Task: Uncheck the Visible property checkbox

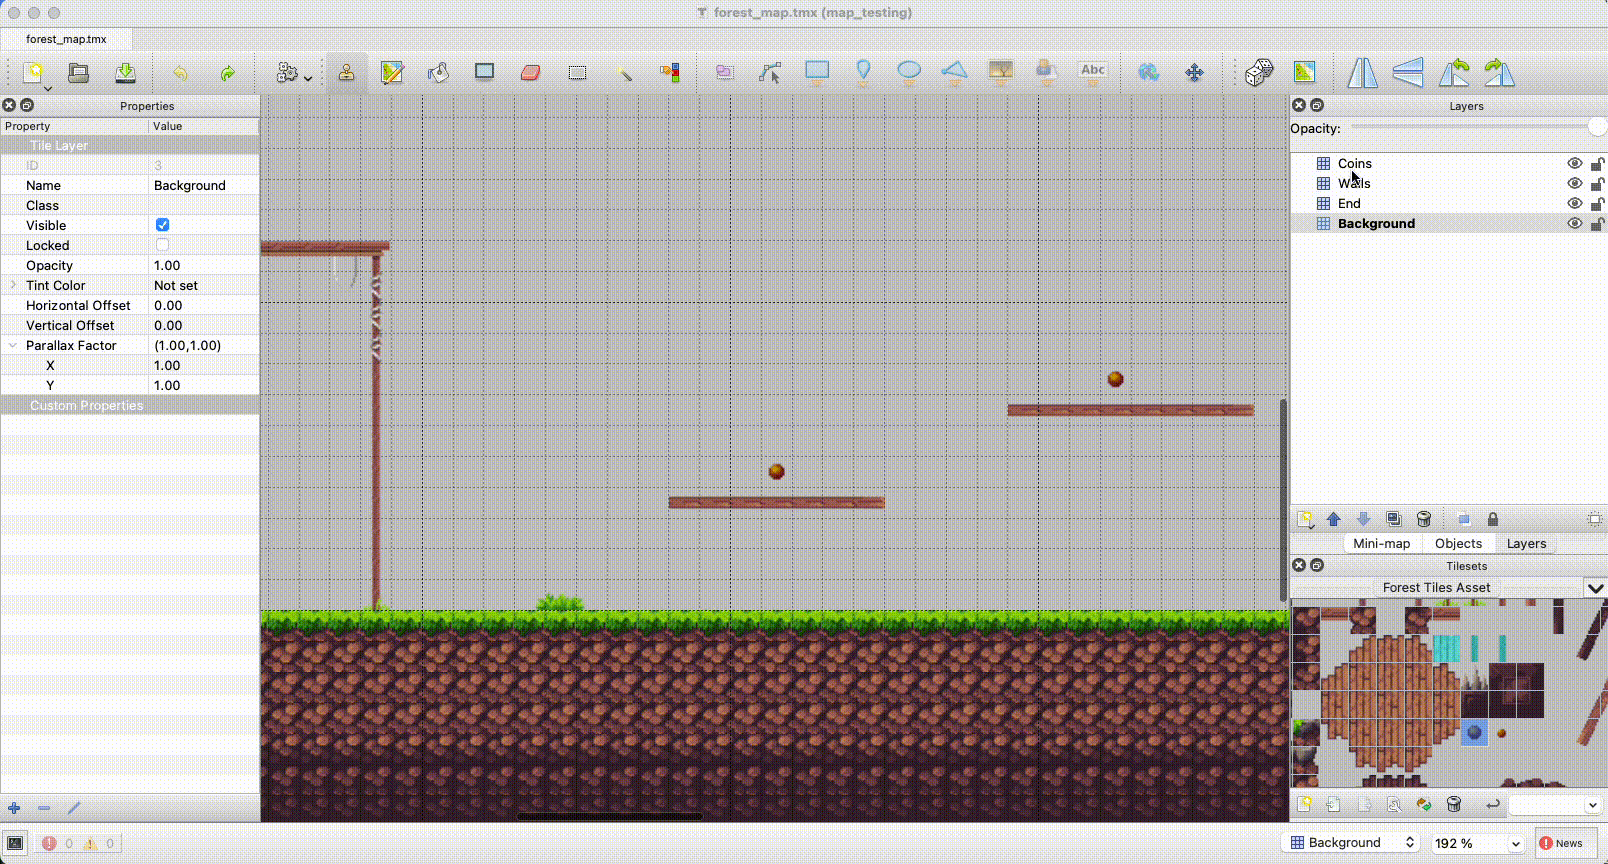Action: pyautogui.click(x=163, y=225)
